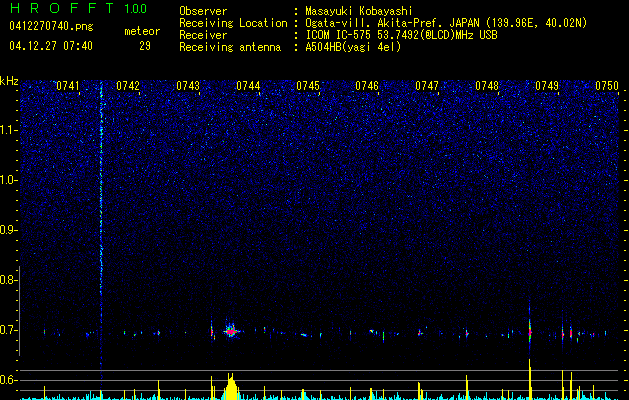The width and height of the screenshot is (629, 400).
Task: Click the 0.8 kHz axis label
Action: point(8,280)
